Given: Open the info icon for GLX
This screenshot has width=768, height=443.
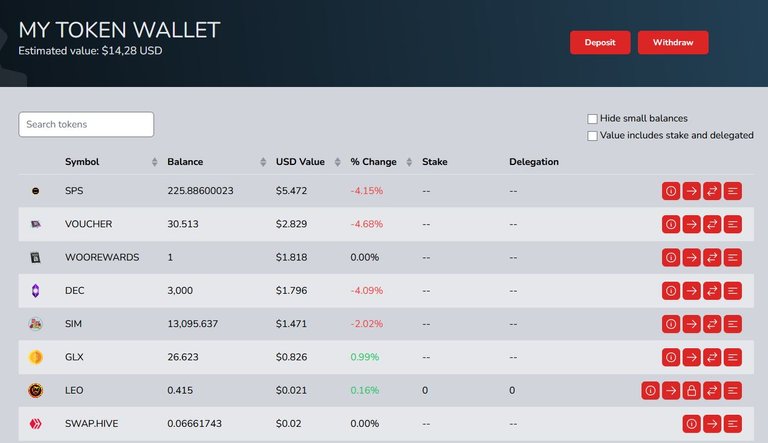Looking at the screenshot, I should (x=671, y=358).
